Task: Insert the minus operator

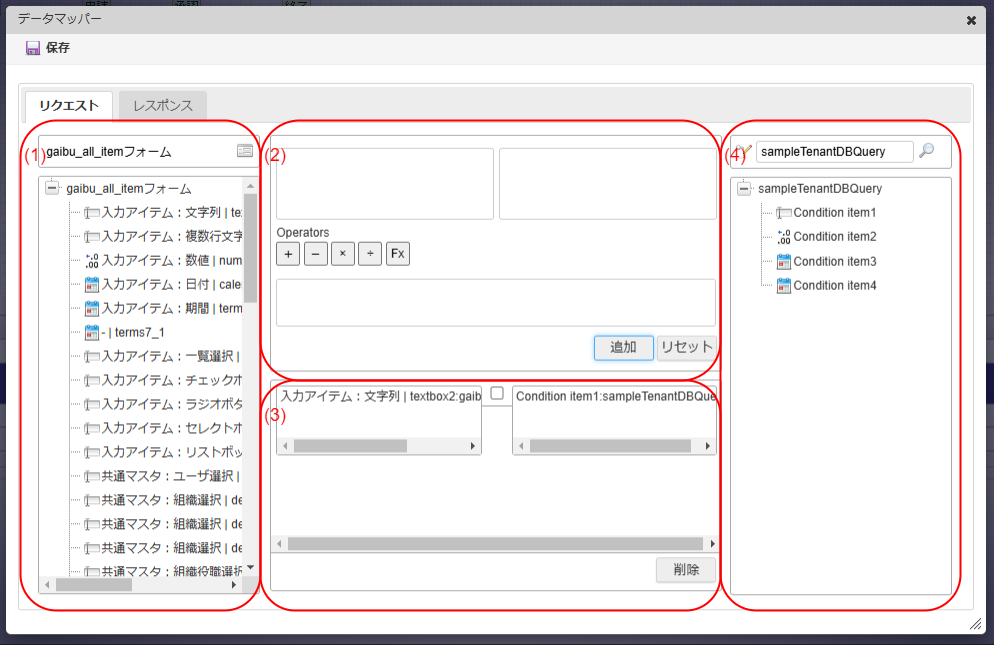Action: (x=316, y=254)
